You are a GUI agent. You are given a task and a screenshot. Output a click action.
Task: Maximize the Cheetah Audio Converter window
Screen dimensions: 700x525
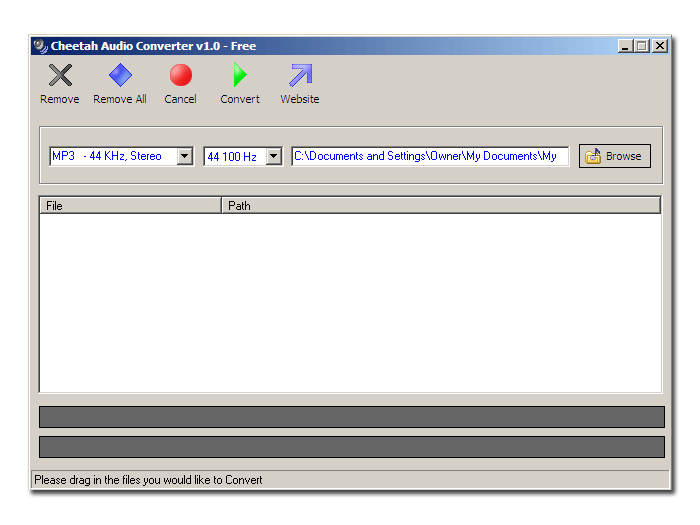click(x=642, y=46)
